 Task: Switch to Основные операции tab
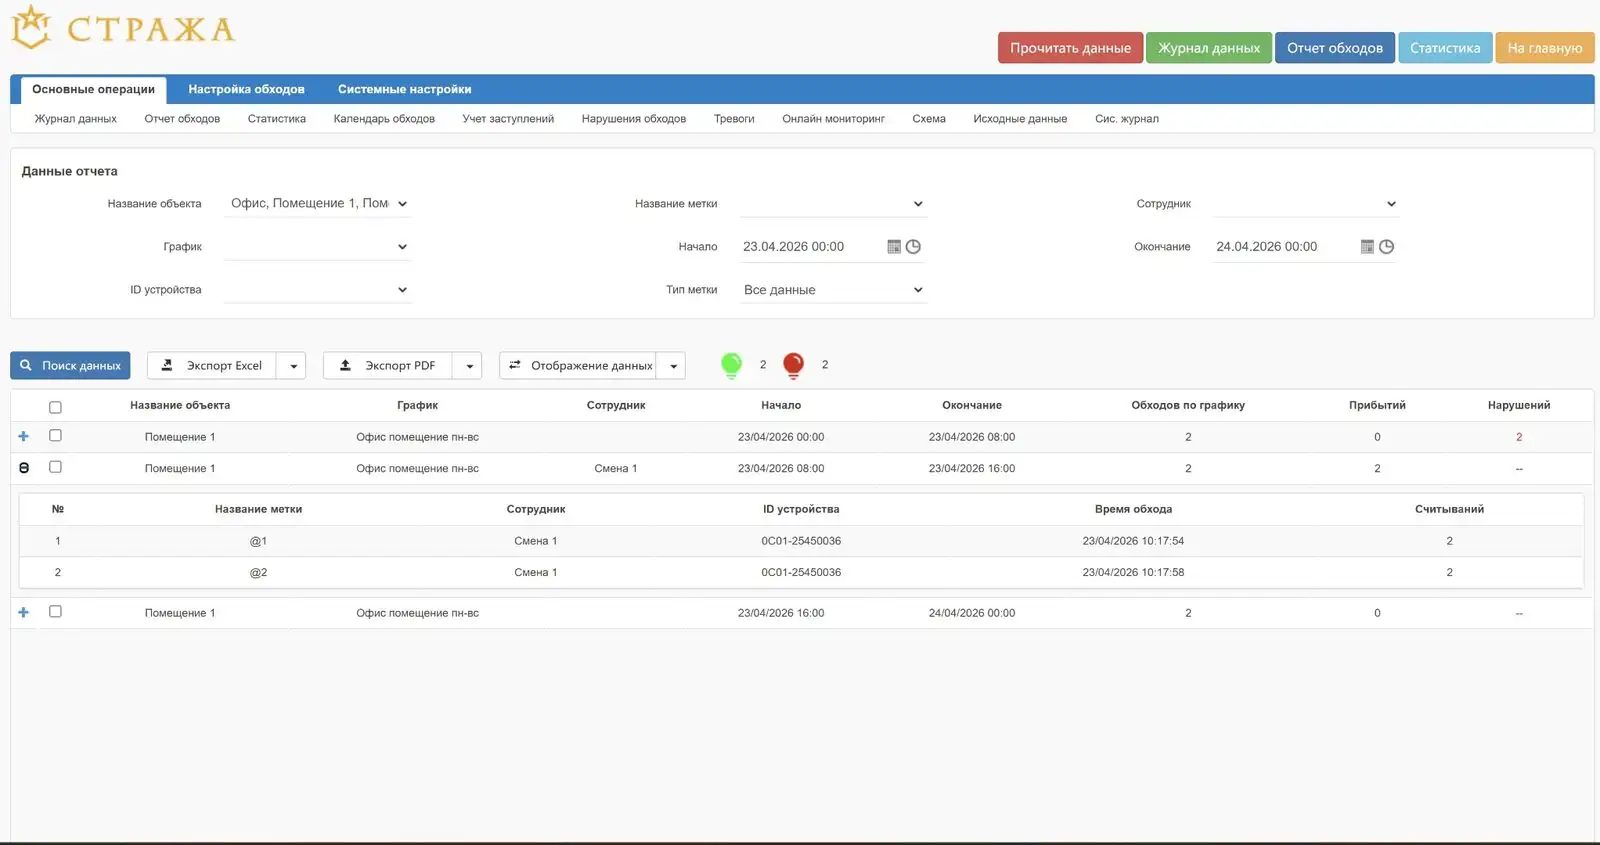click(x=93, y=90)
